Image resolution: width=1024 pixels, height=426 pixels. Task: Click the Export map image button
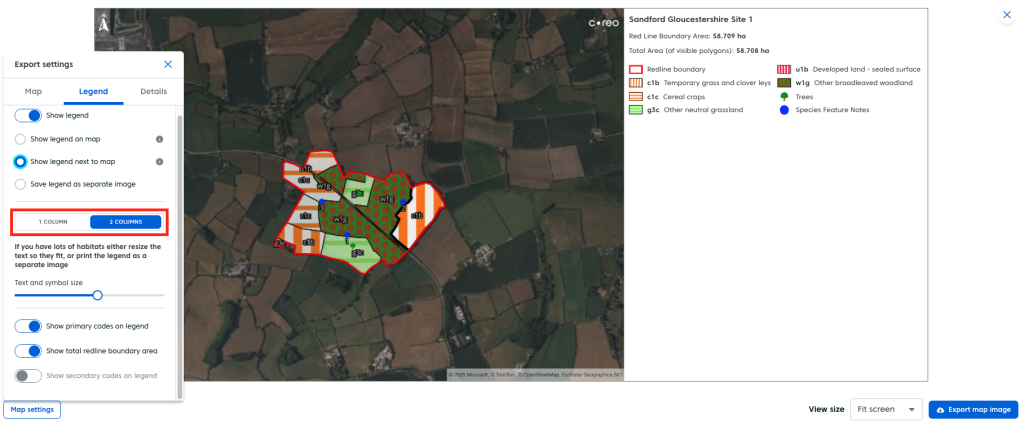[972, 410]
